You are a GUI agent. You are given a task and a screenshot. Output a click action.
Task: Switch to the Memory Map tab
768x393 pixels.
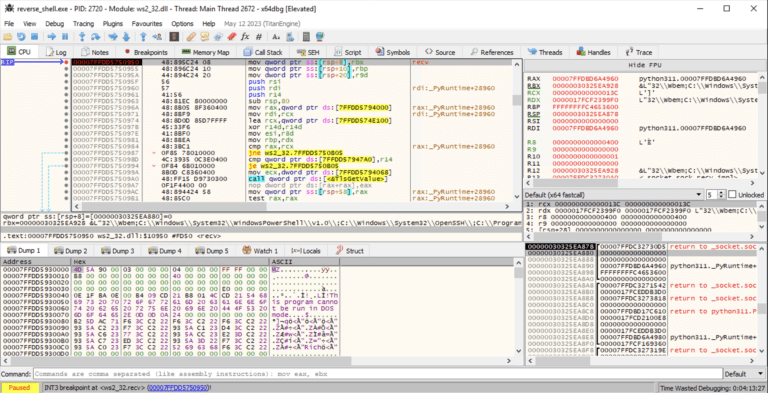[x=205, y=52]
